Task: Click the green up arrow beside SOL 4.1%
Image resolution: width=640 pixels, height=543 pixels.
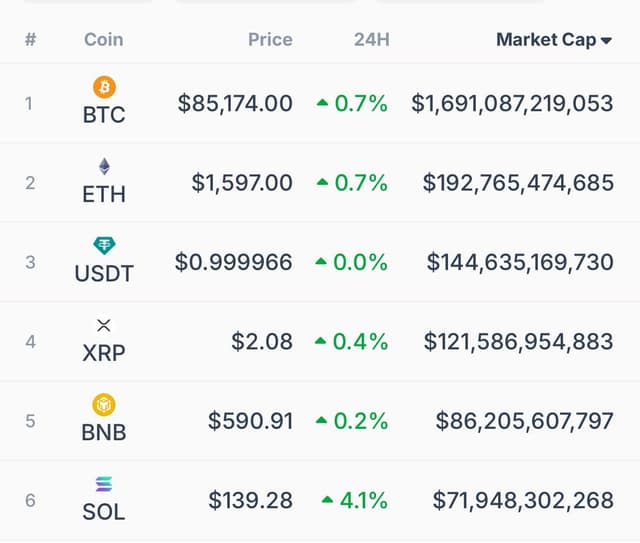Action: [327, 499]
